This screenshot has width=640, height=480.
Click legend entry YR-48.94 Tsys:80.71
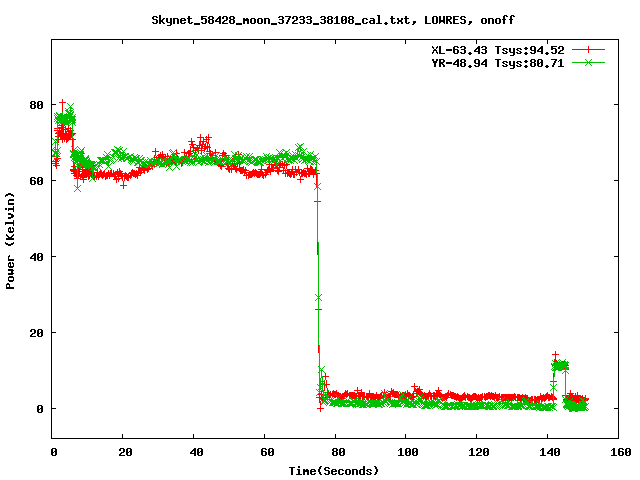(x=498, y=63)
